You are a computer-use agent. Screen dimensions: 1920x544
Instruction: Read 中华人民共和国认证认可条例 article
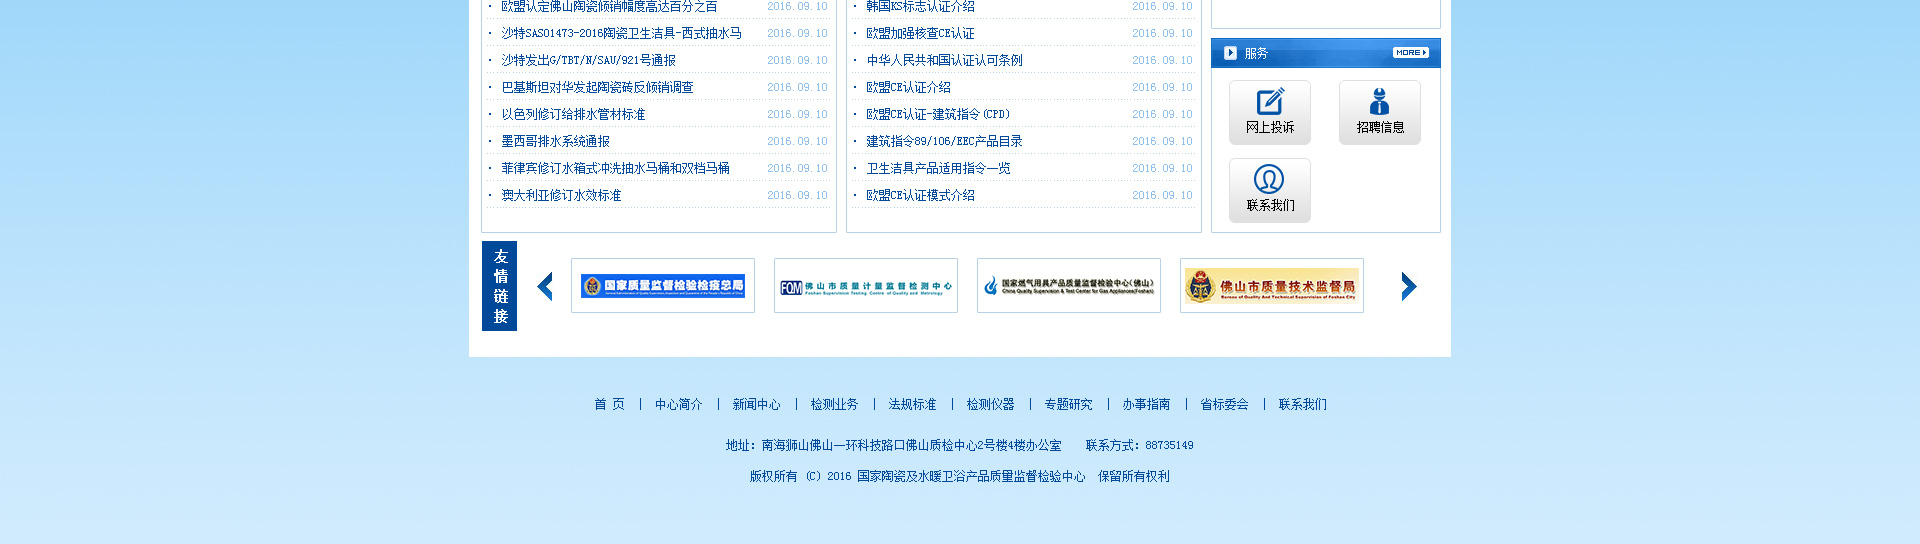pyautogui.click(x=944, y=61)
